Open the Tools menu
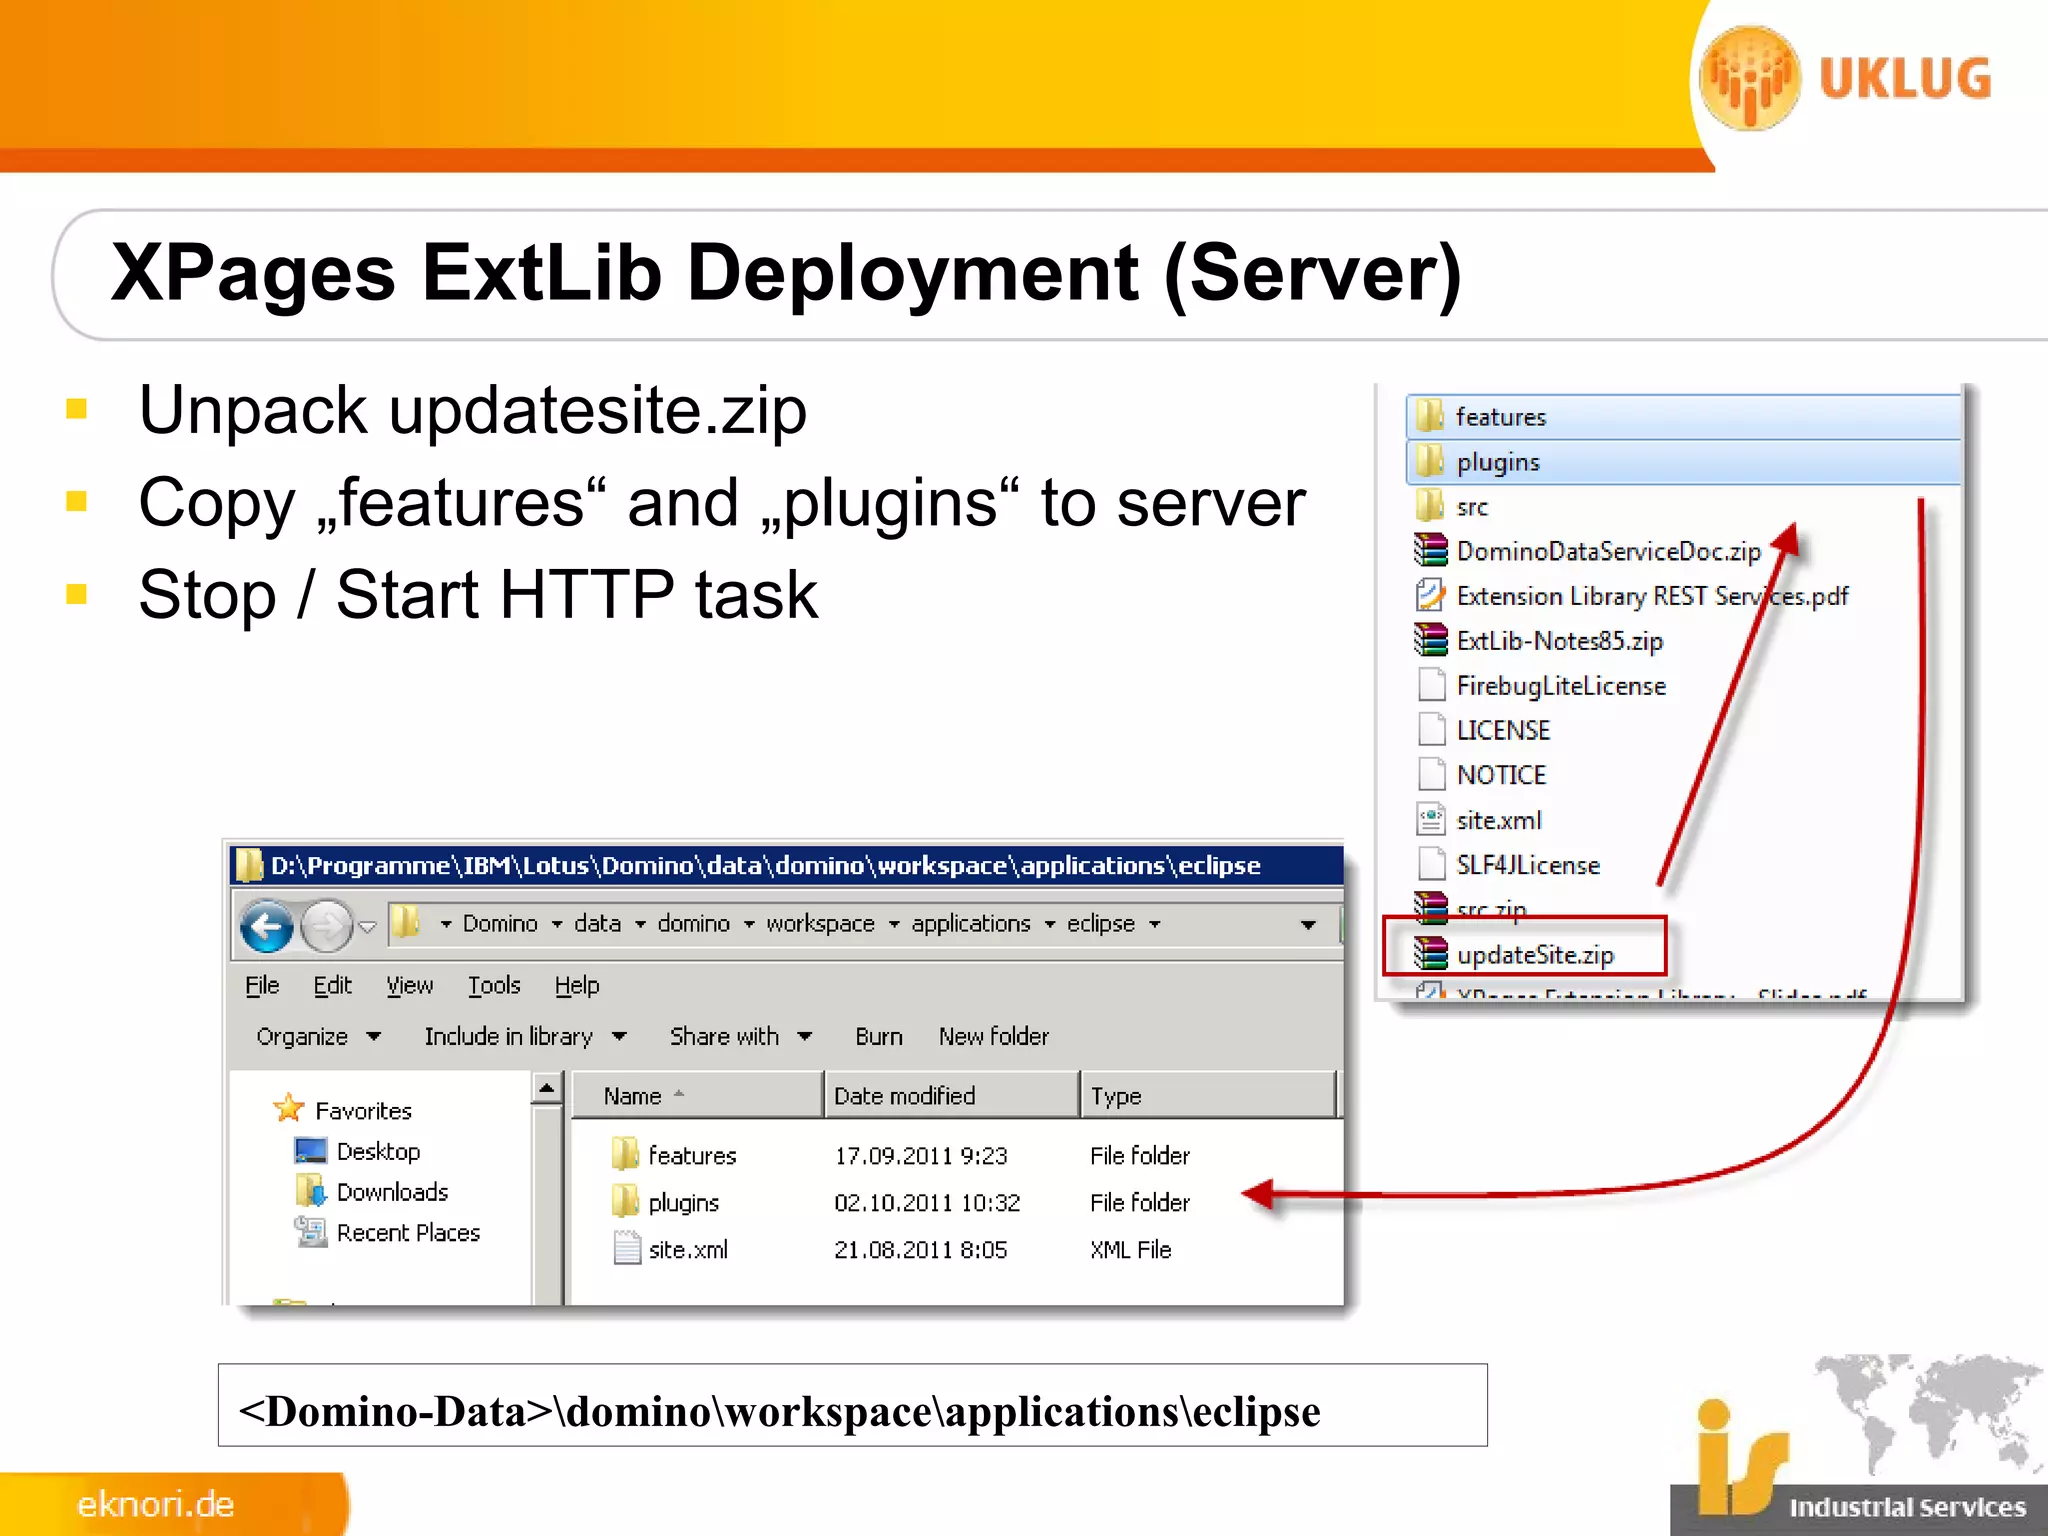Image resolution: width=2048 pixels, height=1536 pixels. coord(494,986)
